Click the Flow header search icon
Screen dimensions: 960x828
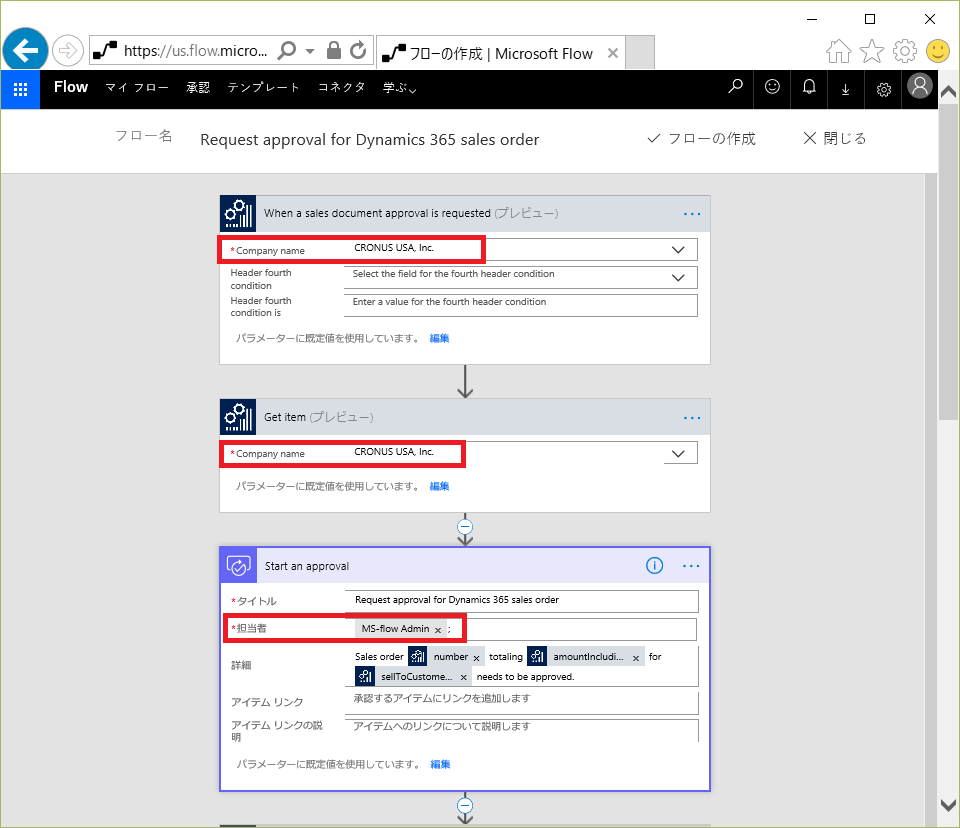tap(735, 88)
